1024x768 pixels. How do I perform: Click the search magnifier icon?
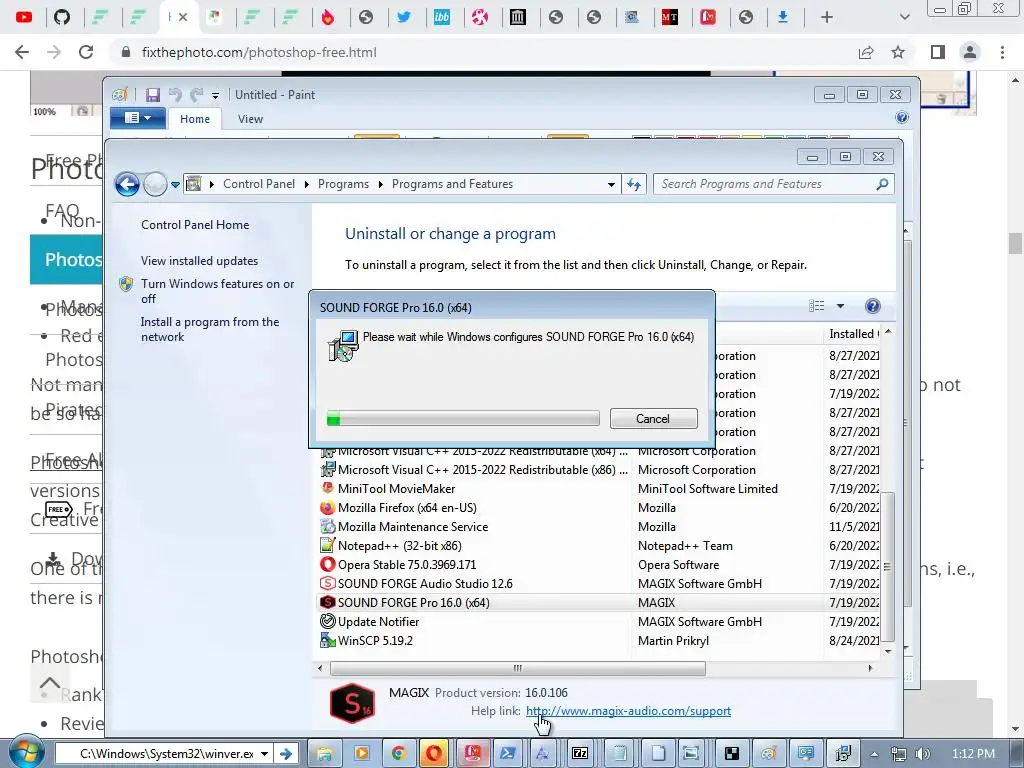(882, 184)
